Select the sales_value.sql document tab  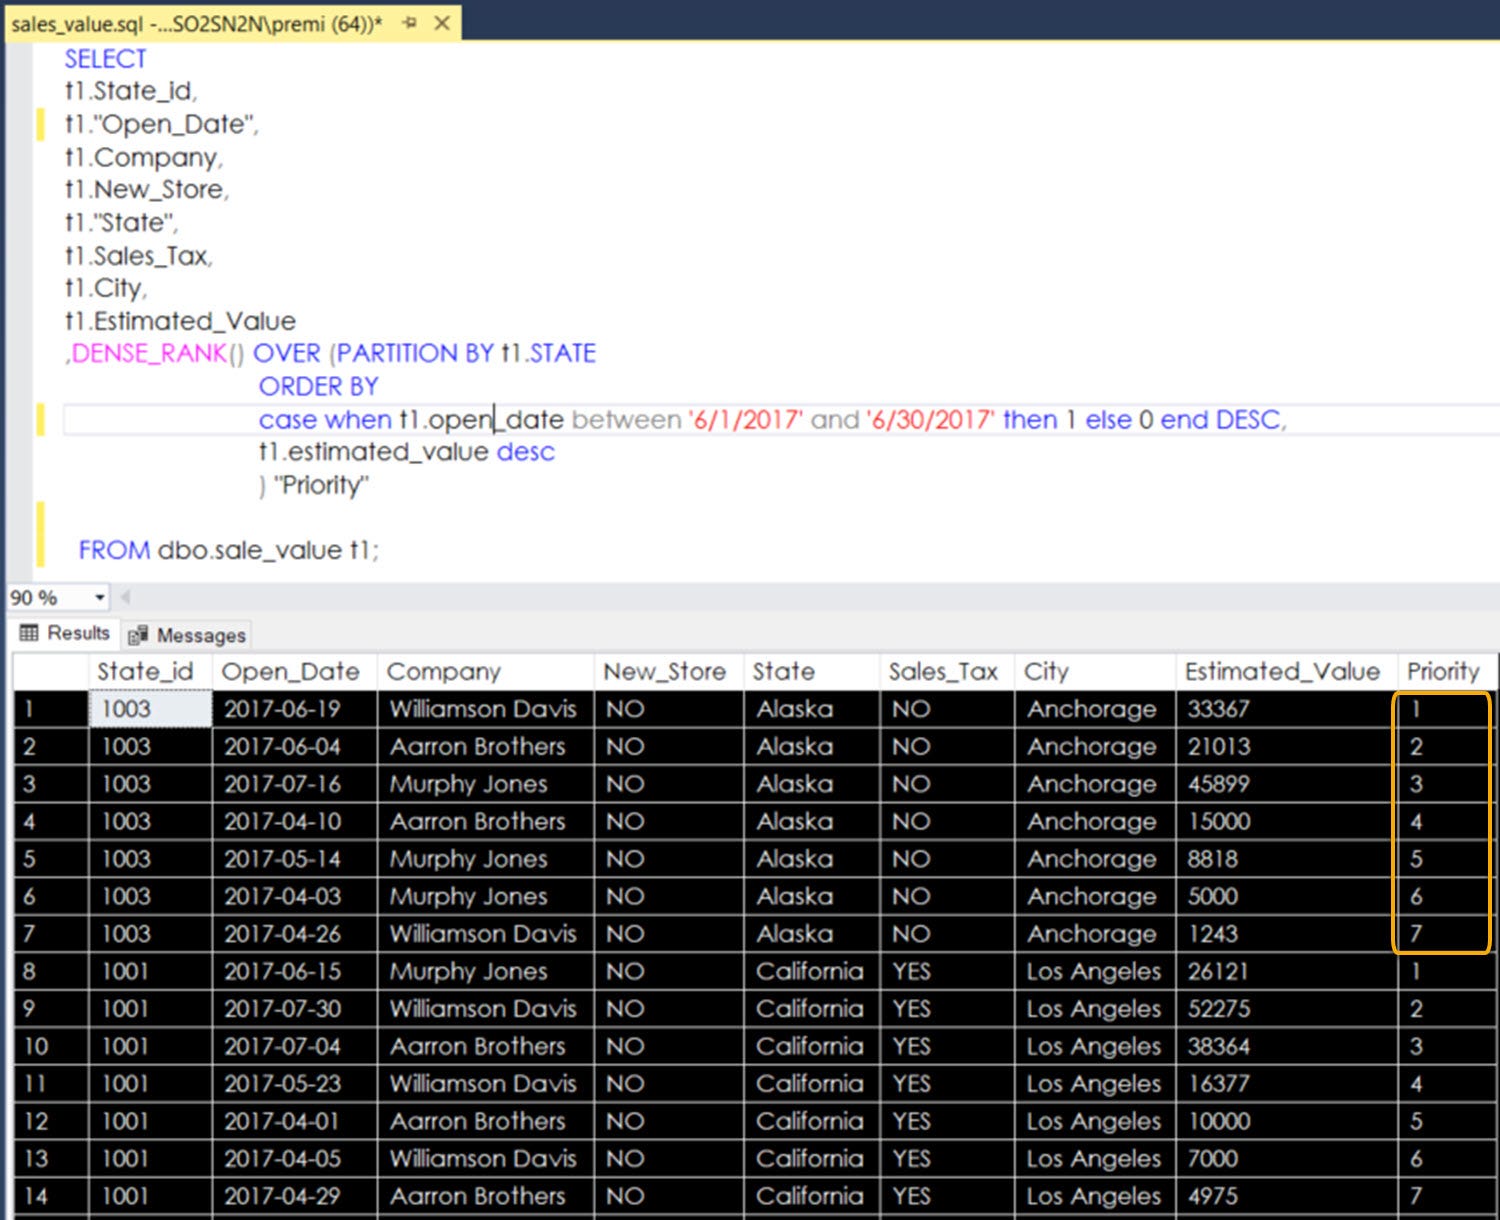(197, 24)
